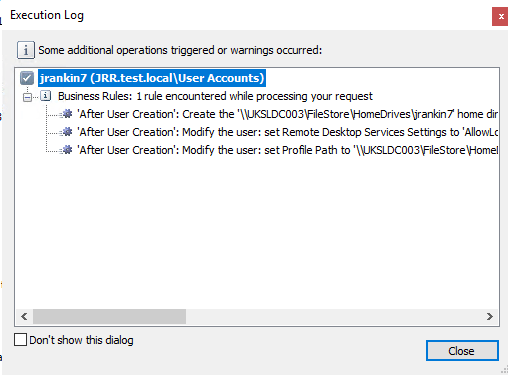Click the gear icon for Remote Desktop Services
This screenshot has height=375, width=508.
coord(67,132)
